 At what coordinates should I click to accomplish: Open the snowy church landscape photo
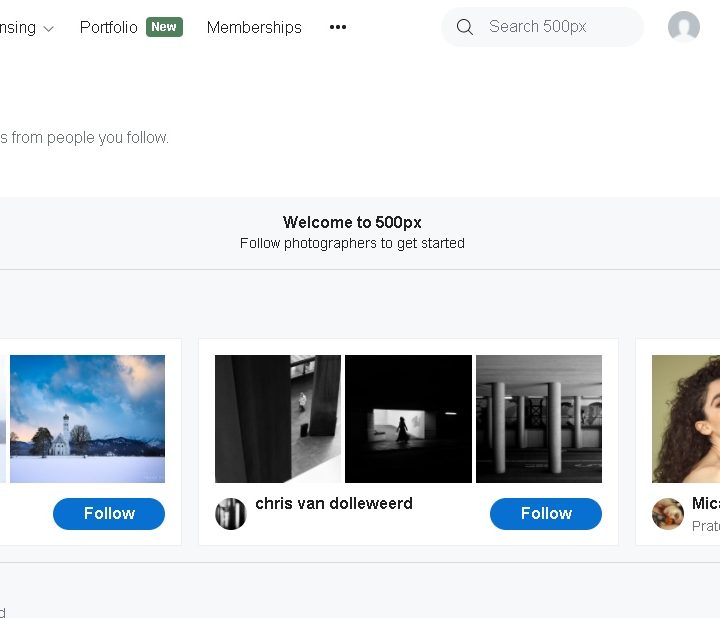point(87,419)
